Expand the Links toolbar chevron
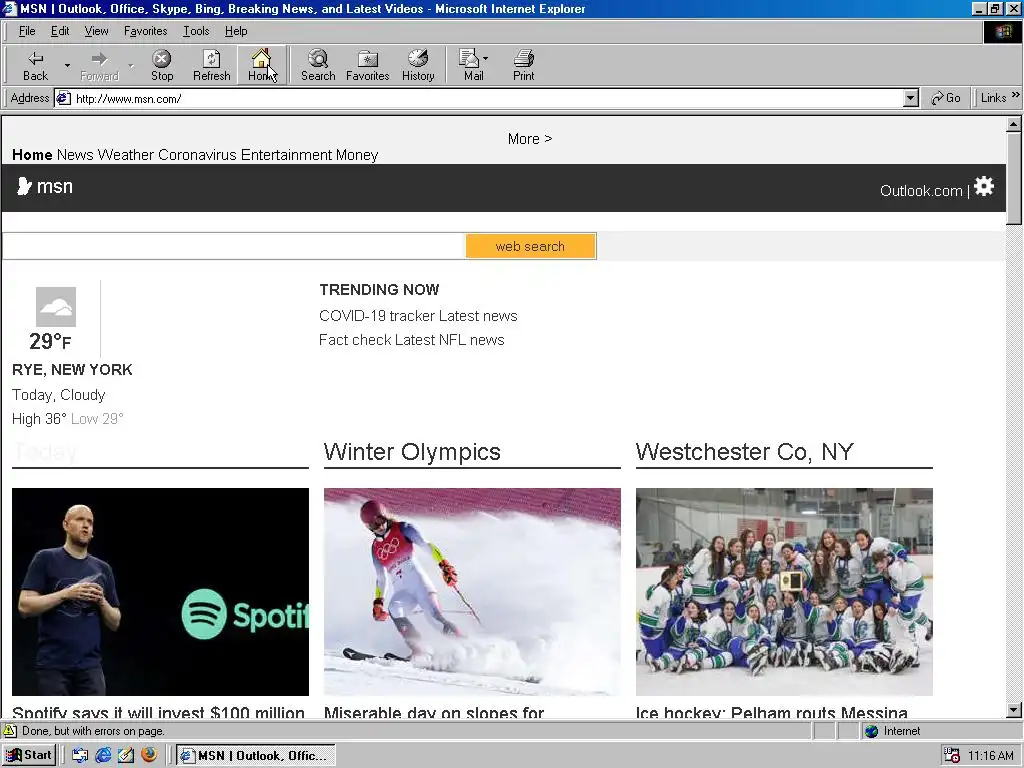 click(1016, 95)
